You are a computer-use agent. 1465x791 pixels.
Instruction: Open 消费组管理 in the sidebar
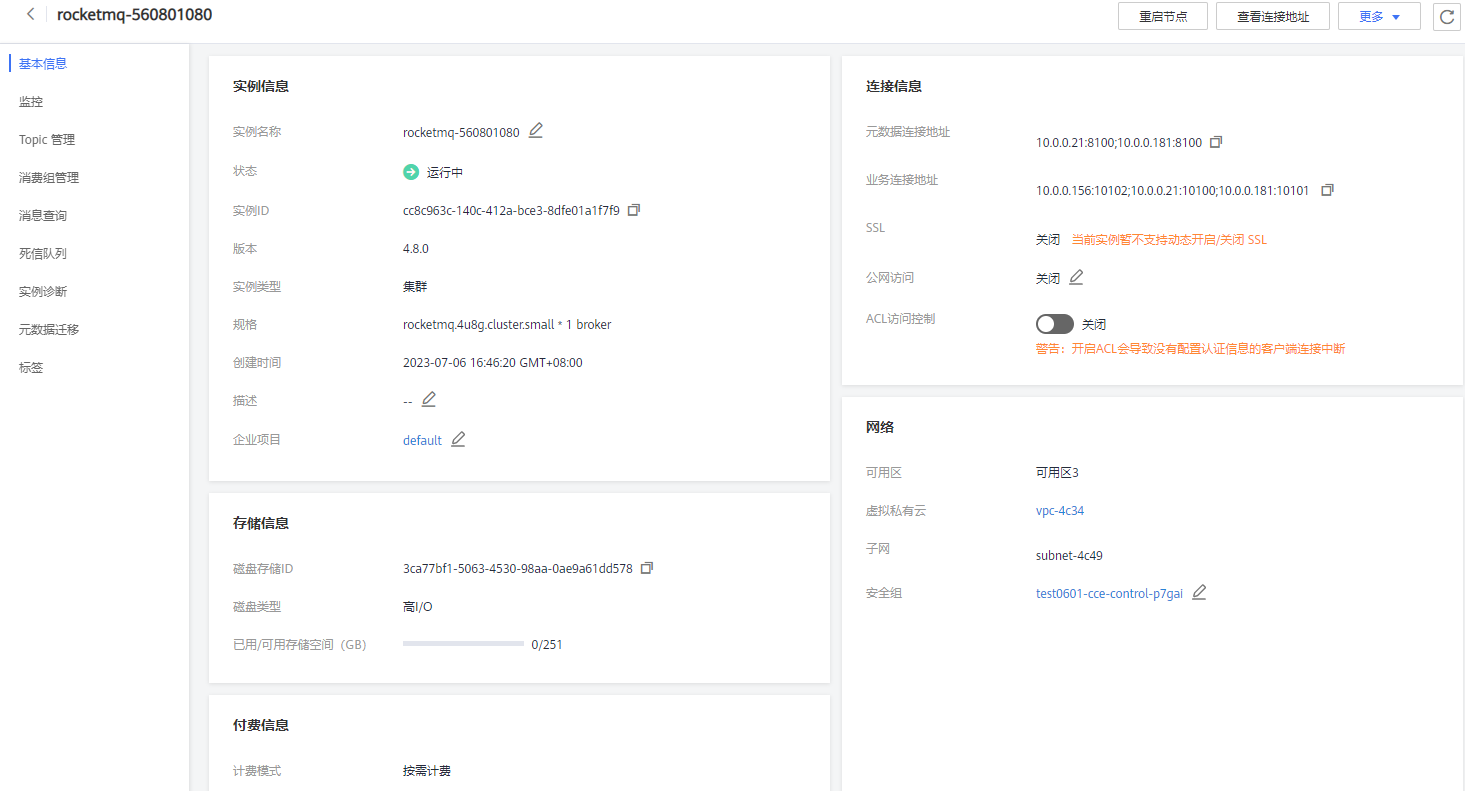49,178
